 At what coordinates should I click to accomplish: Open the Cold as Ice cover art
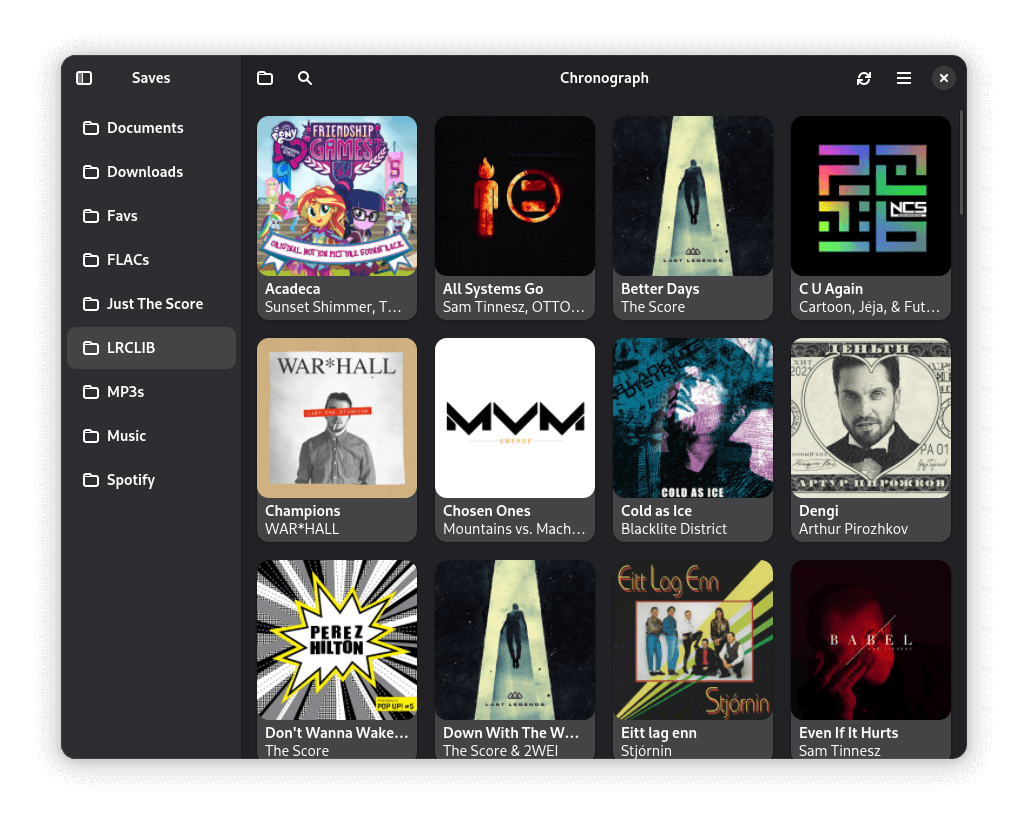pos(693,418)
